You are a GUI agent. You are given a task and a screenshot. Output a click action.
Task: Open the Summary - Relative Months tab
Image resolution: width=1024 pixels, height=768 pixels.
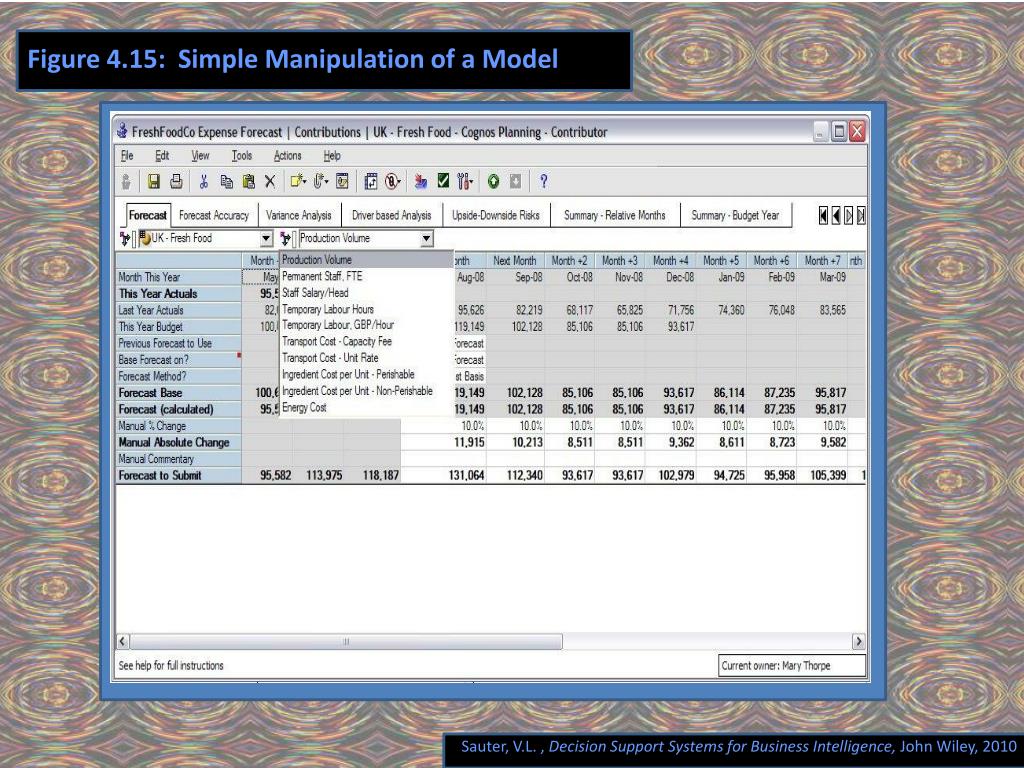pyautogui.click(x=615, y=216)
